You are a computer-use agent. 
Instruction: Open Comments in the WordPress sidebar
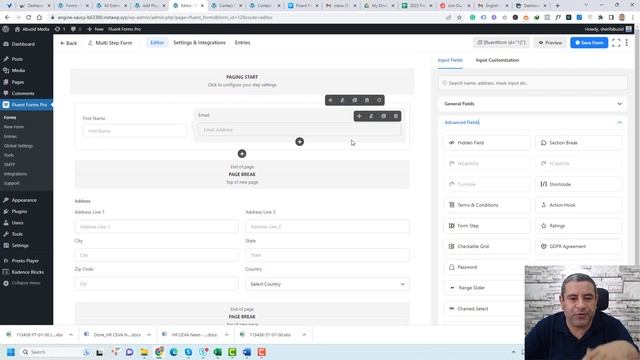point(26,93)
